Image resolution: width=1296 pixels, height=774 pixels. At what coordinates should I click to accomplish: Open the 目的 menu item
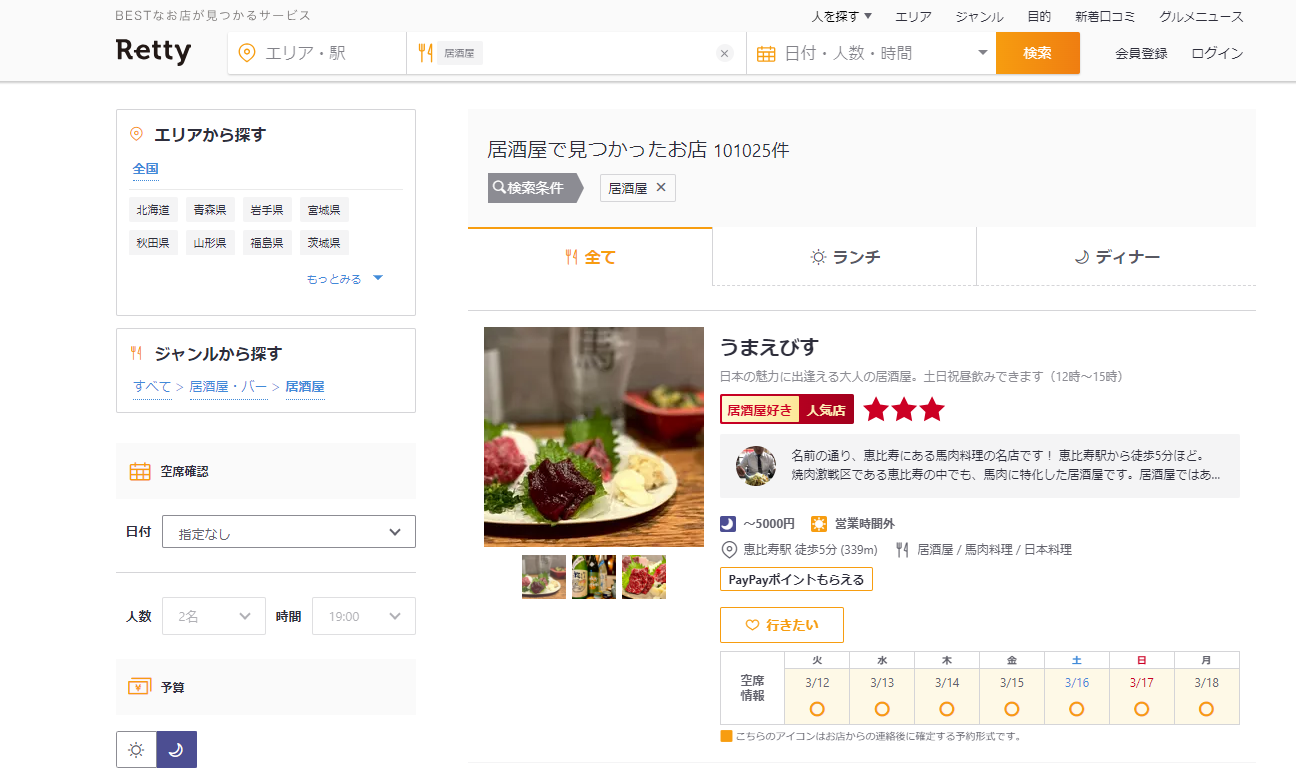pos(1039,16)
